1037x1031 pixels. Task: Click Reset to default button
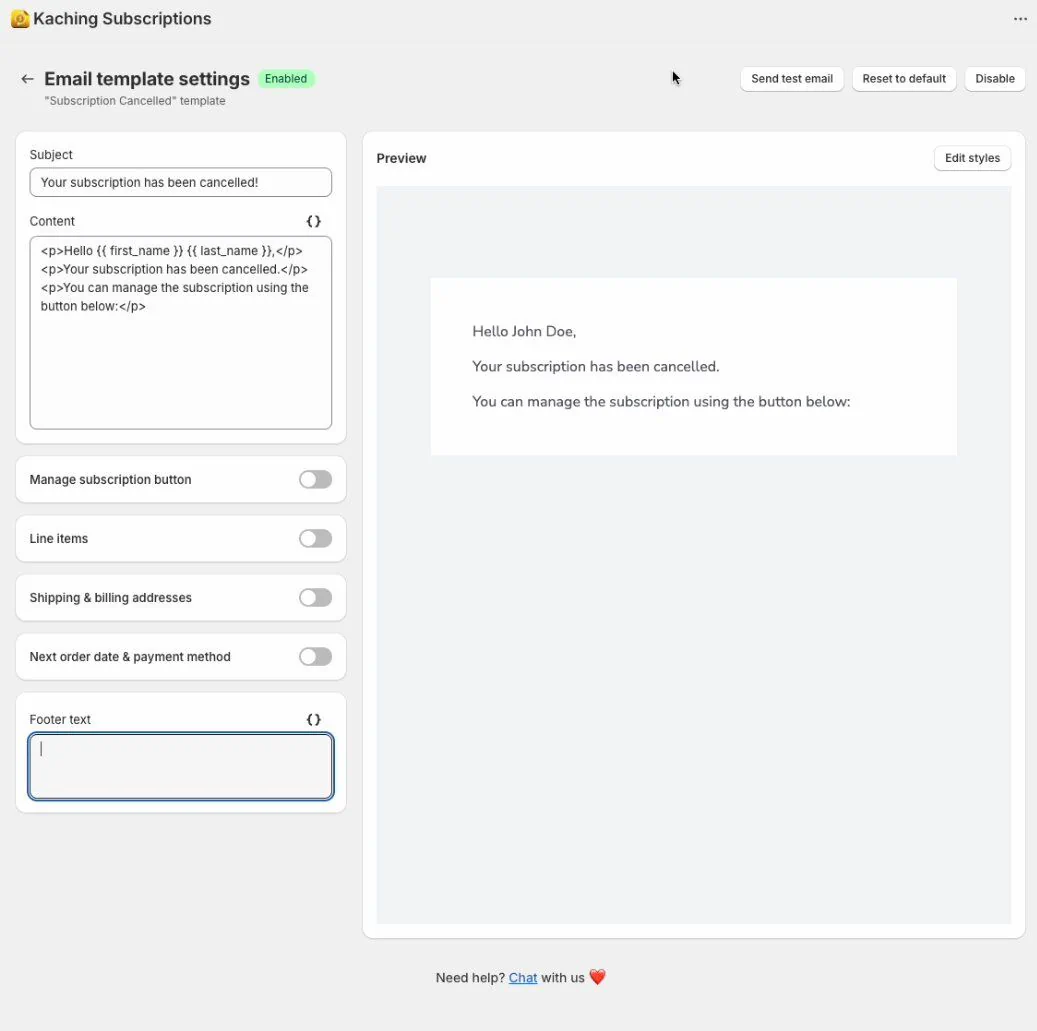pos(904,79)
